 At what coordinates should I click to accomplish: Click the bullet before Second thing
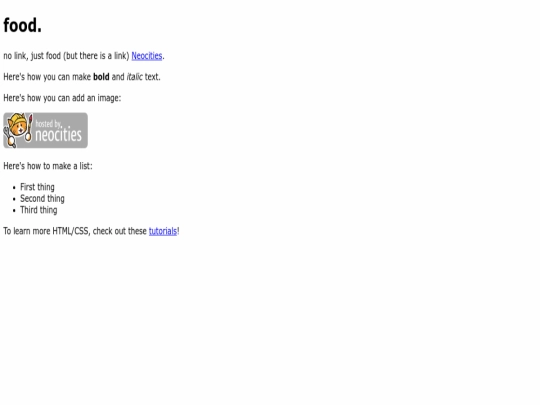14,199
